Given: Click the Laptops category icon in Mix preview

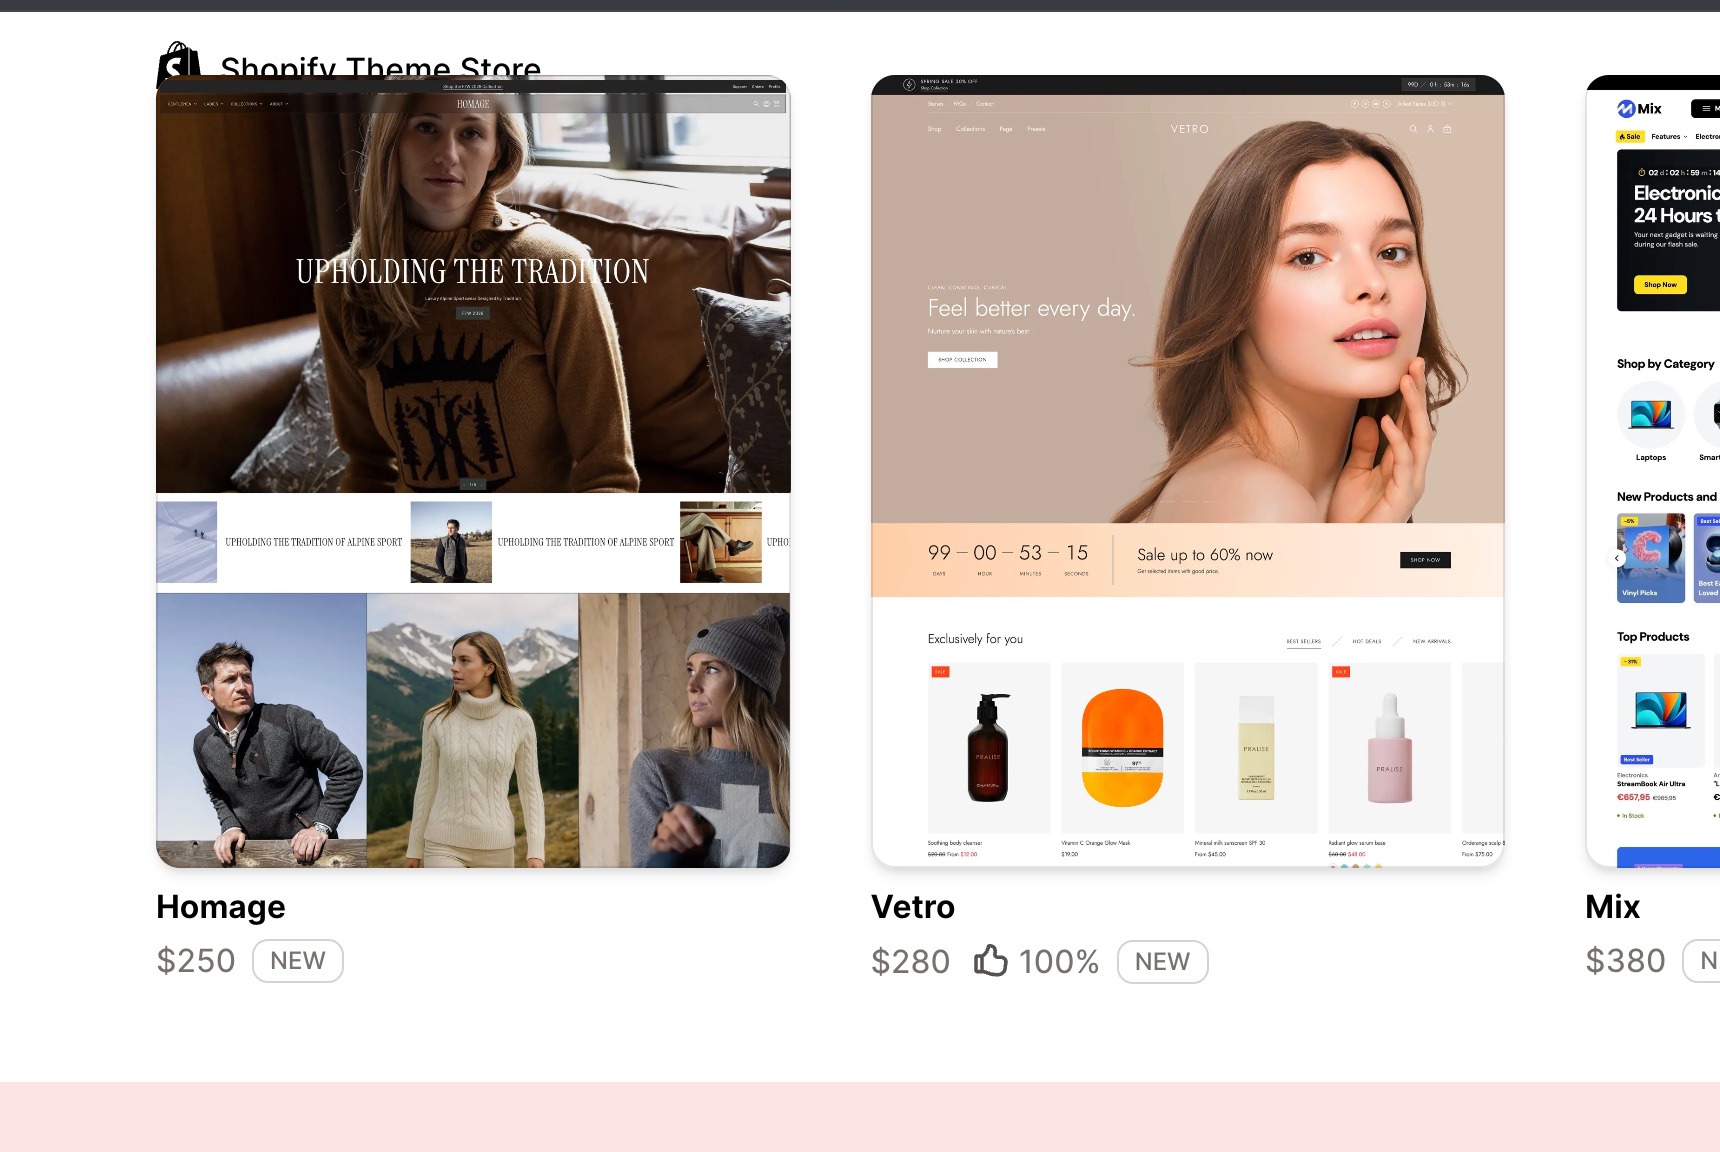Looking at the screenshot, I should [1651, 414].
